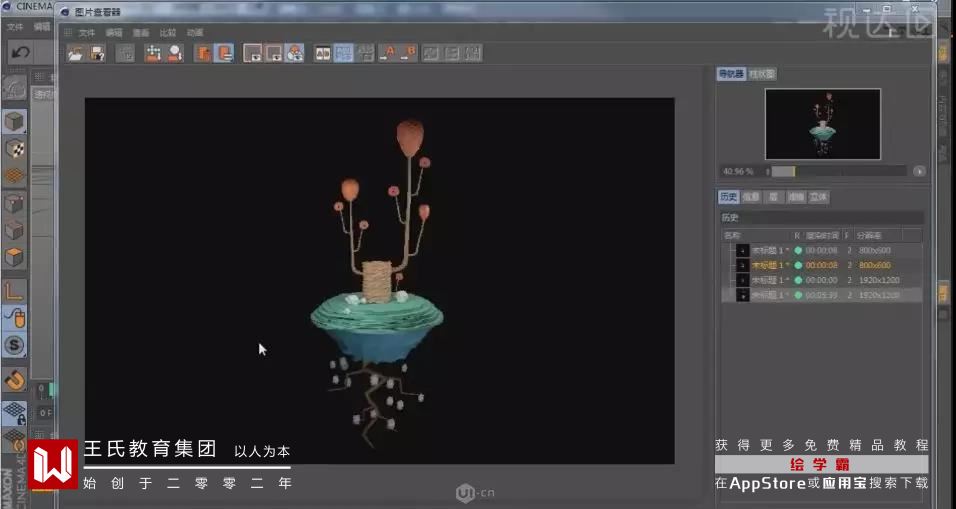956x509 pixels.
Task: Click the Set as A icon
Action: point(387,54)
